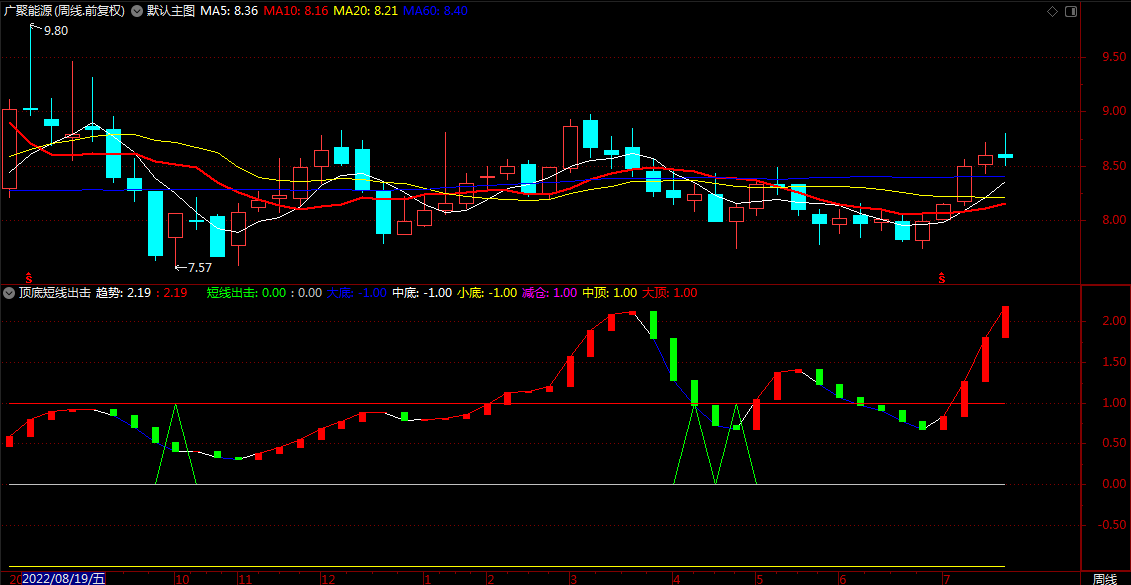Click the red S marker near month 7

[942, 276]
